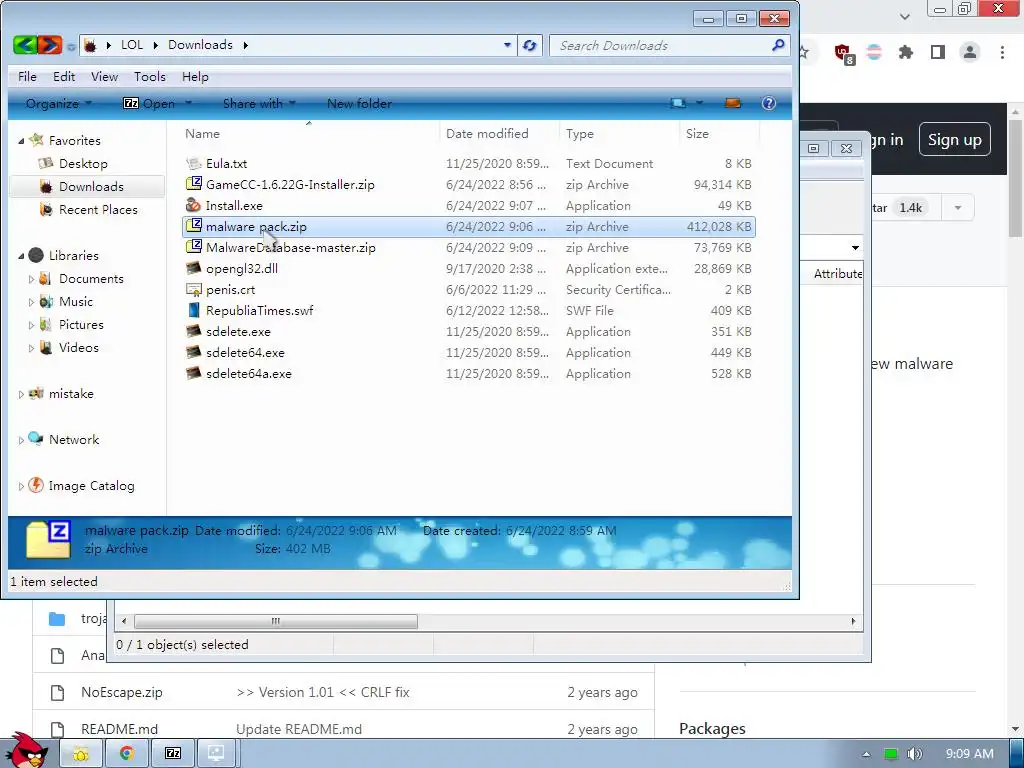Viewport: 1024px width, 768px height.
Task: Click Sign up on the GitHub page
Action: [x=955, y=139]
